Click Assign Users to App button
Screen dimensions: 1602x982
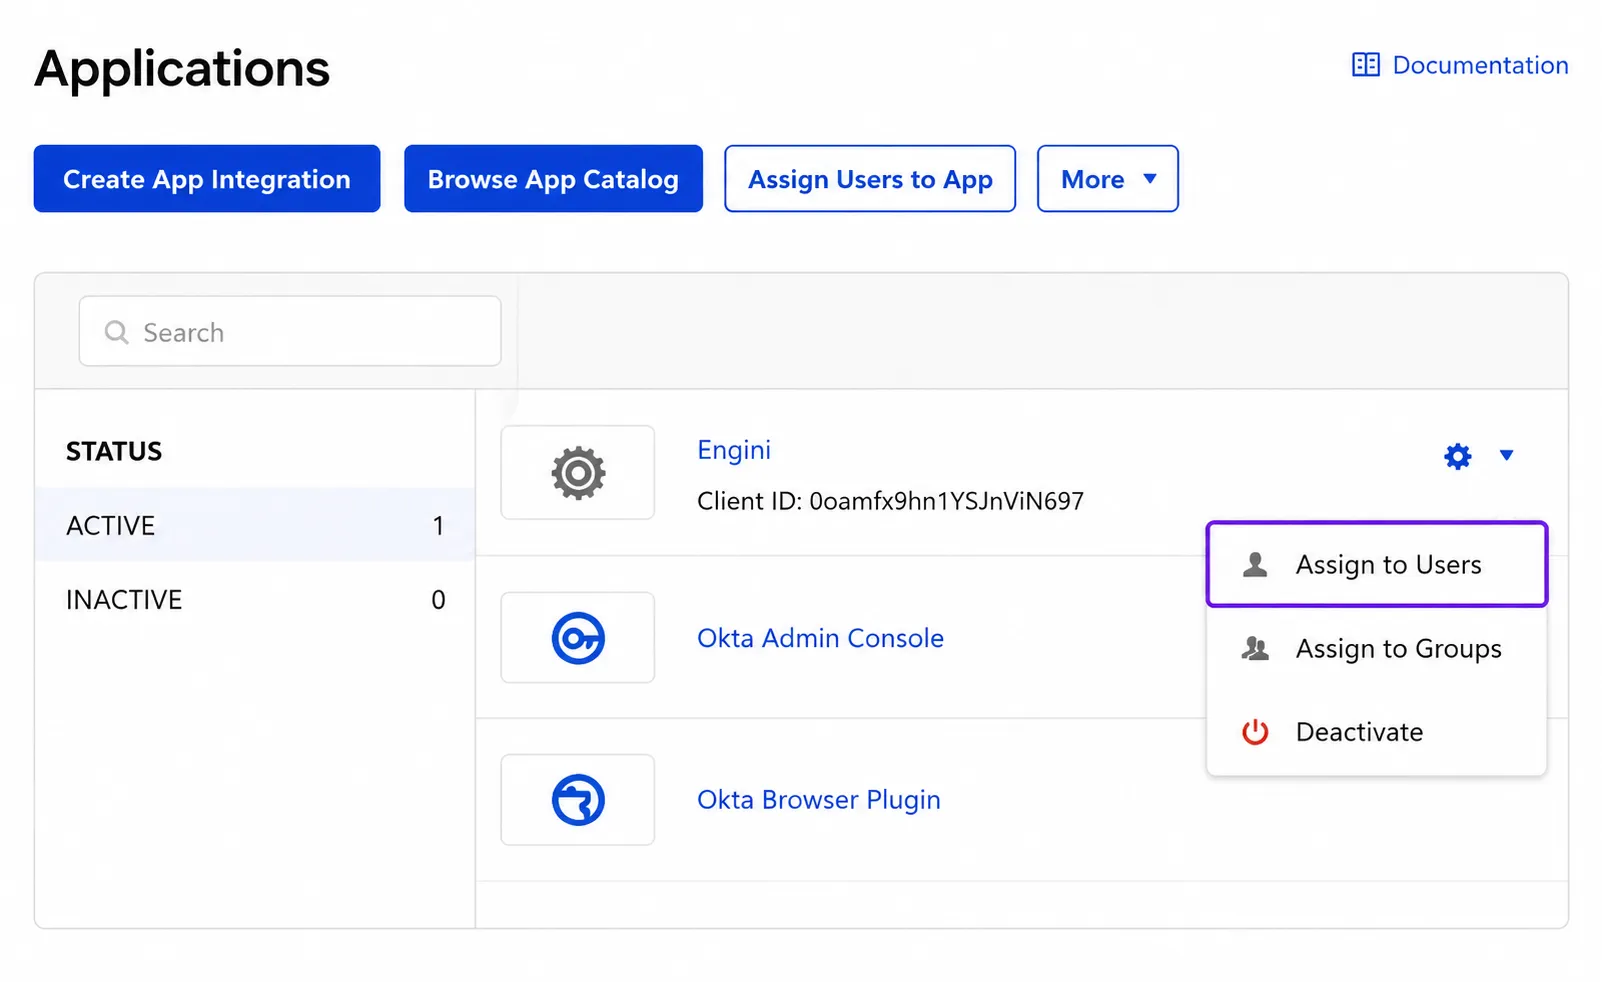tap(870, 179)
